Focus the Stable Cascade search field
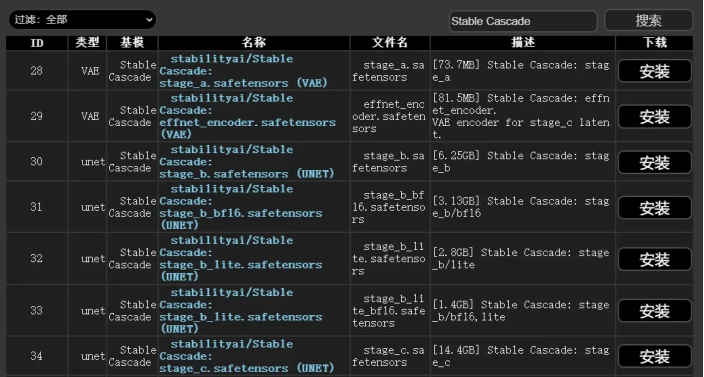The image size is (704, 377). [x=523, y=21]
